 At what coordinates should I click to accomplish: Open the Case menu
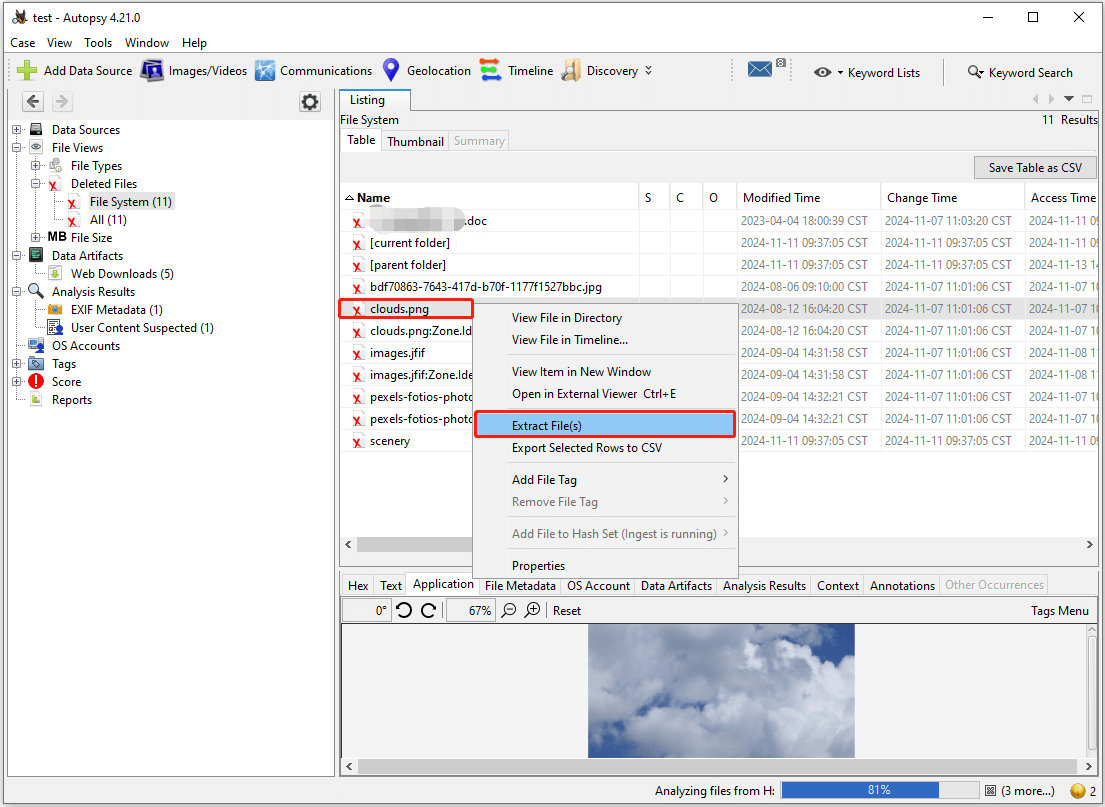pyautogui.click(x=23, y=43)
